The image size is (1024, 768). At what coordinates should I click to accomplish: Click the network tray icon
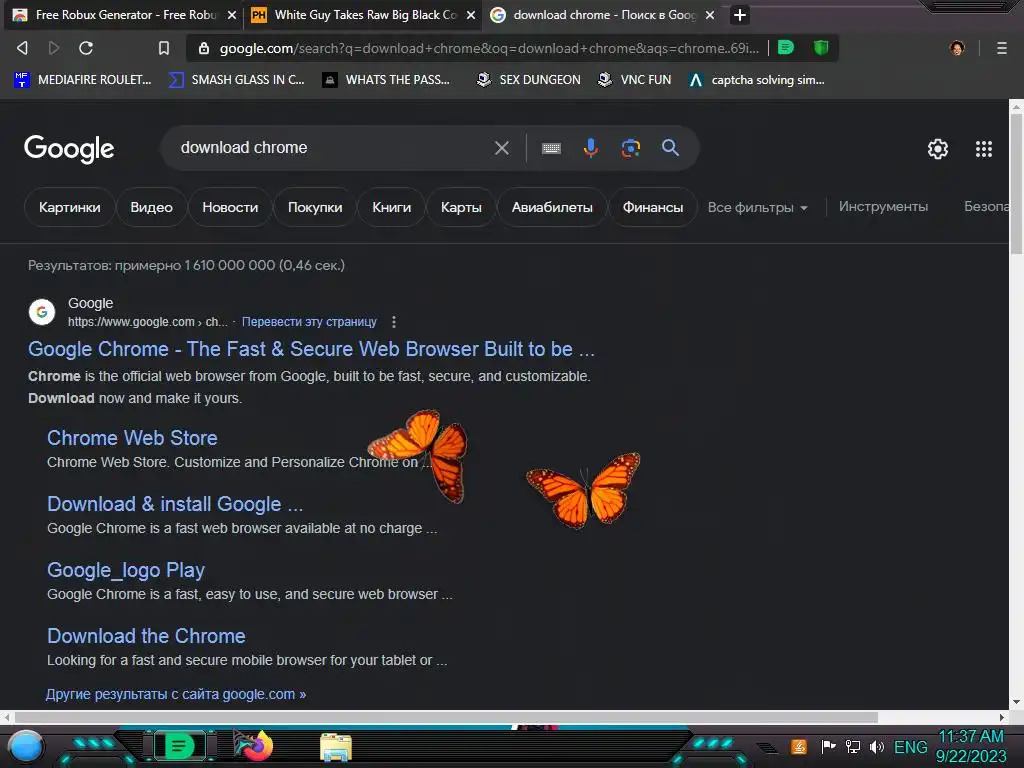point(852,746)
